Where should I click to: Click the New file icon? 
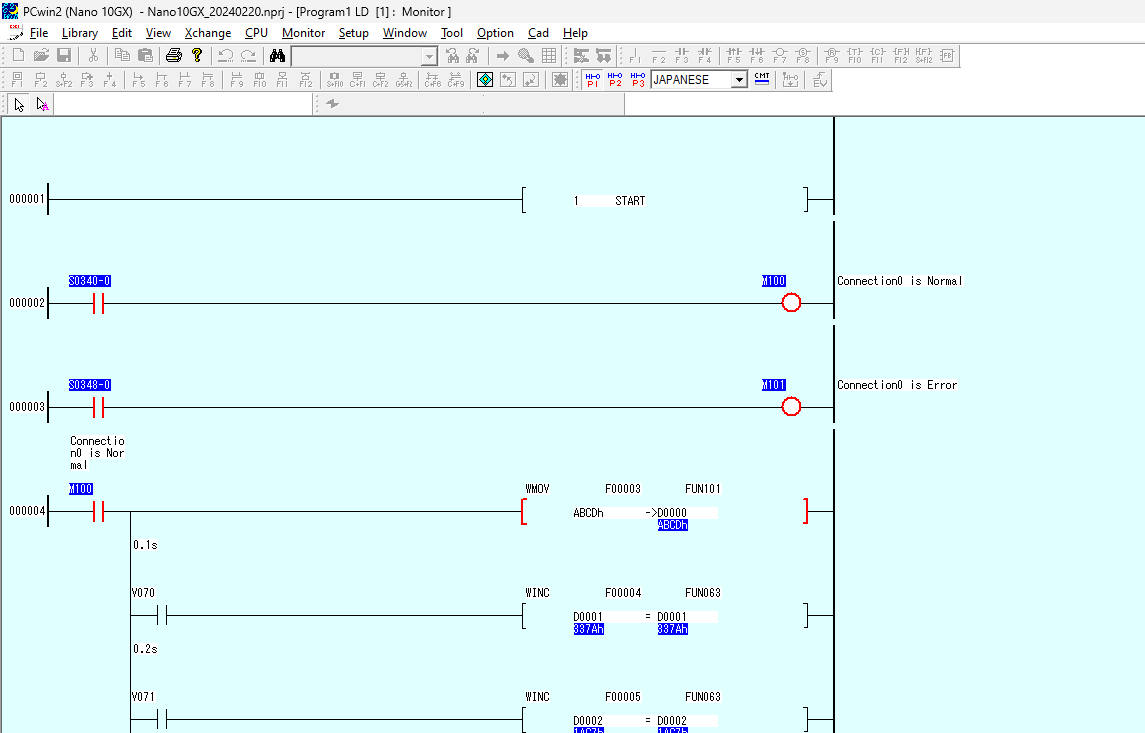18,55
